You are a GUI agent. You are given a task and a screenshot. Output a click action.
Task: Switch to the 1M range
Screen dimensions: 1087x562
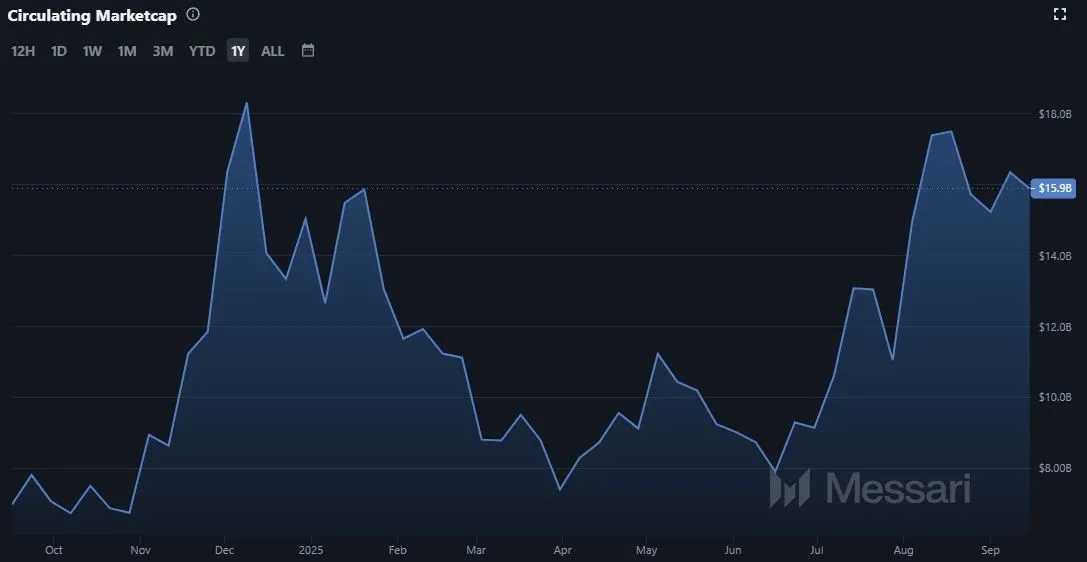127,51
